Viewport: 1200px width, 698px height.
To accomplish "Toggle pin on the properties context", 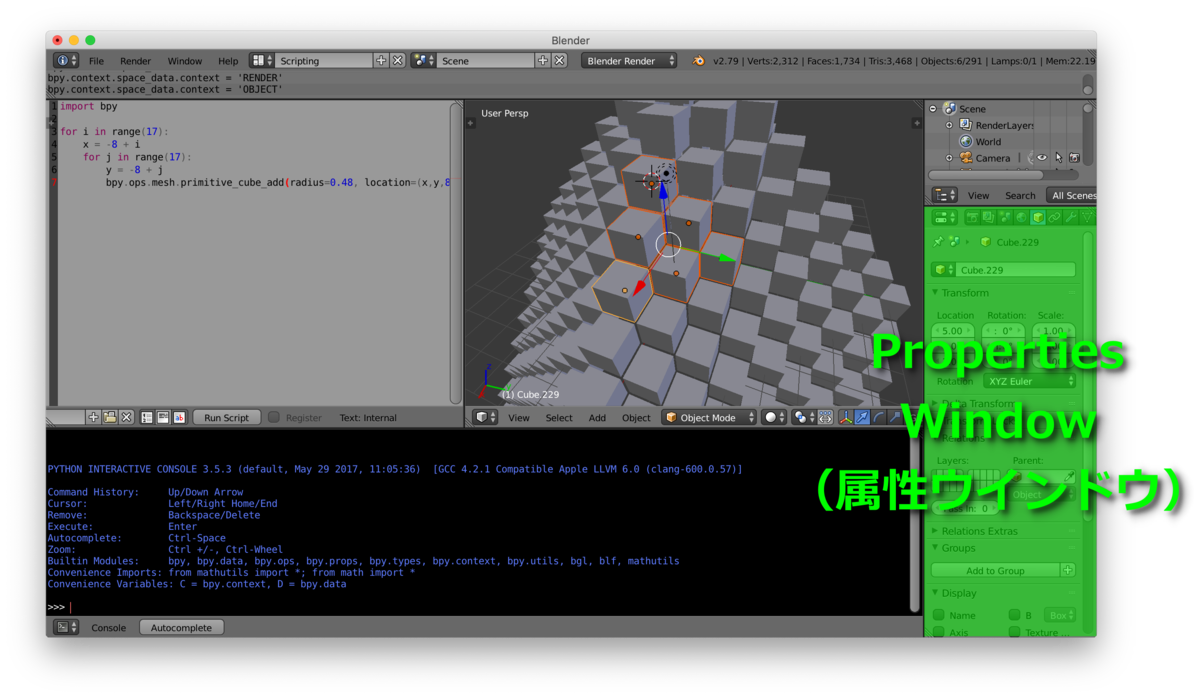I will click(x=938, y=242).
